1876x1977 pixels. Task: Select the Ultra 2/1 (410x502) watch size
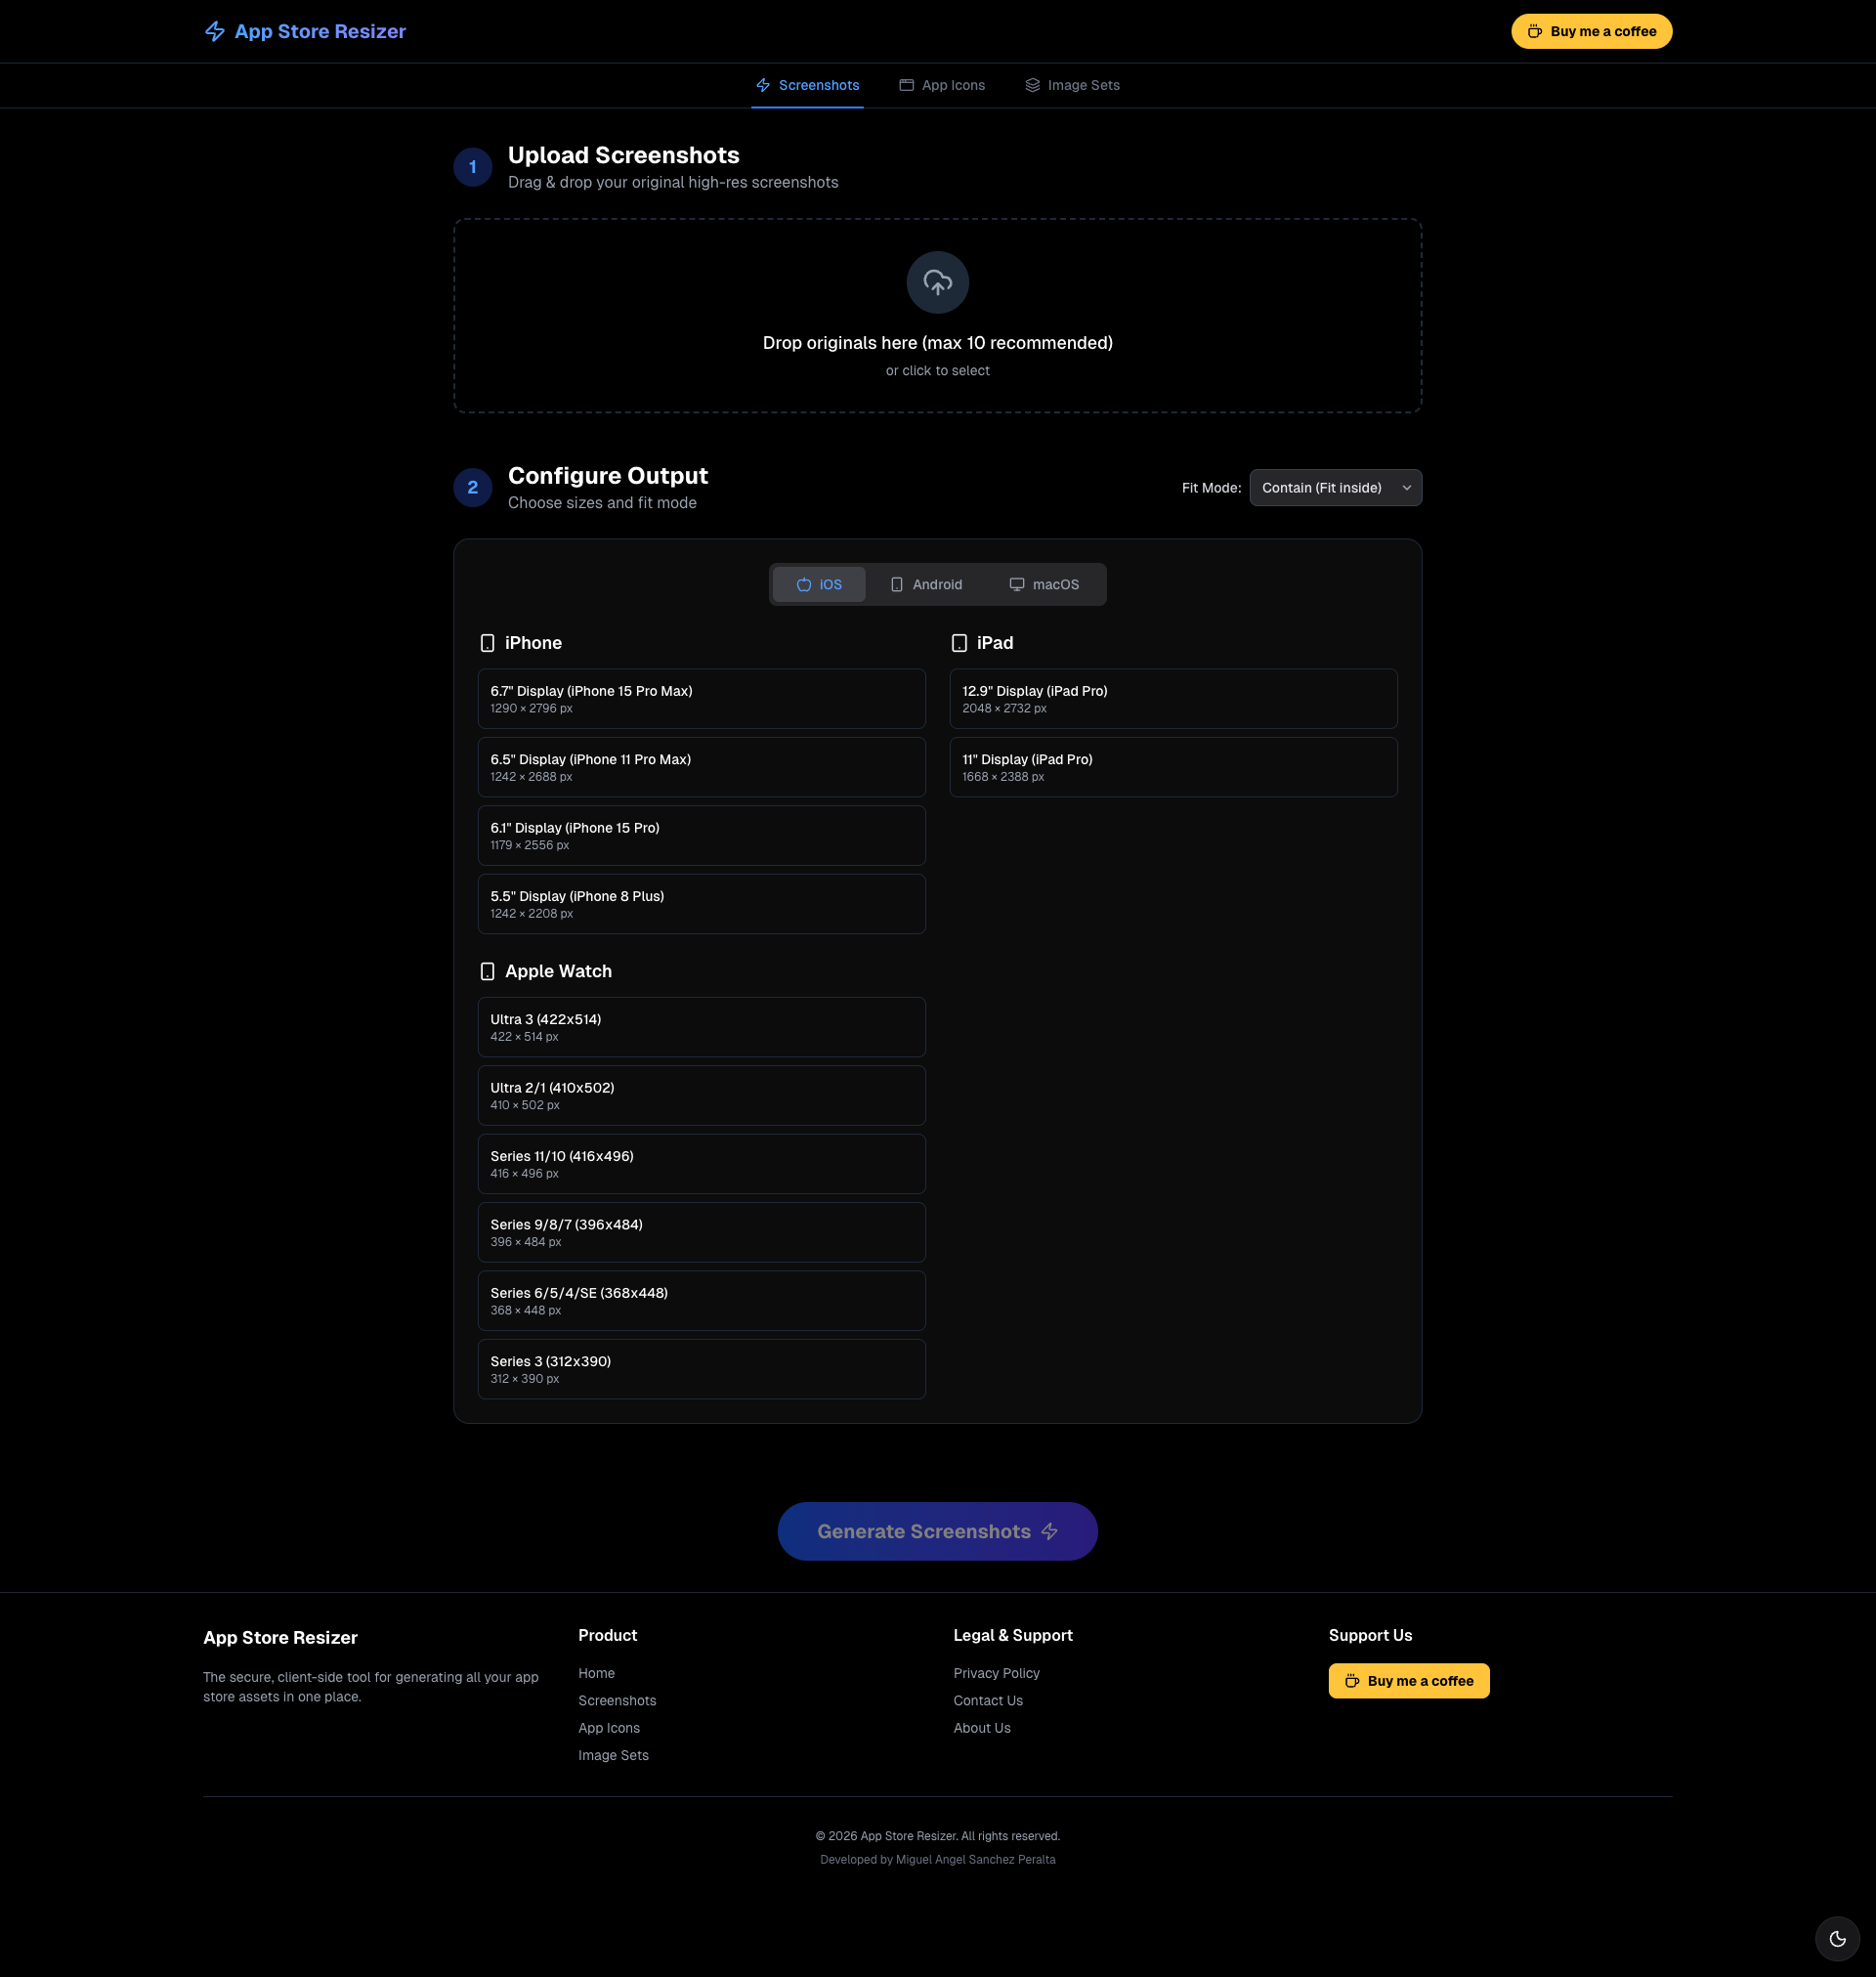(701, 1095)
